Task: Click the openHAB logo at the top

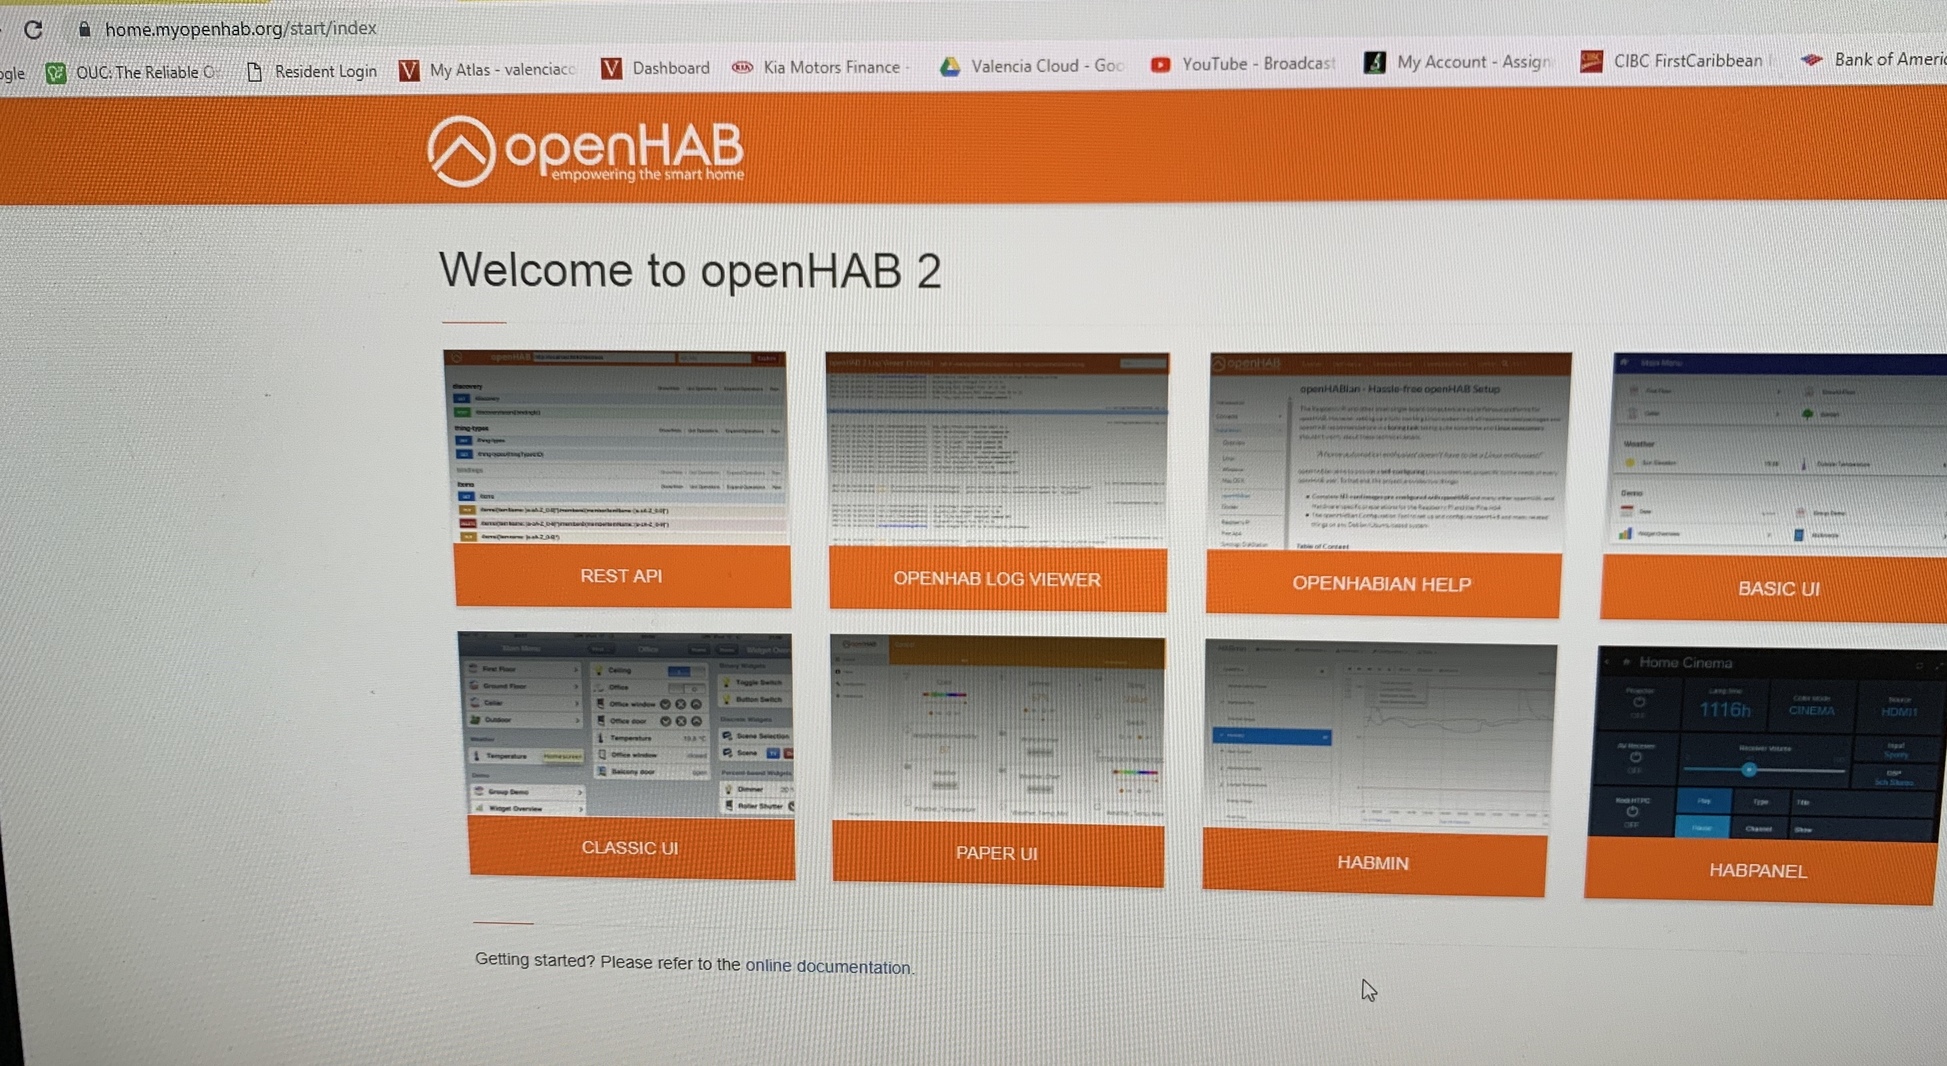Action: (x=585, y=150)
